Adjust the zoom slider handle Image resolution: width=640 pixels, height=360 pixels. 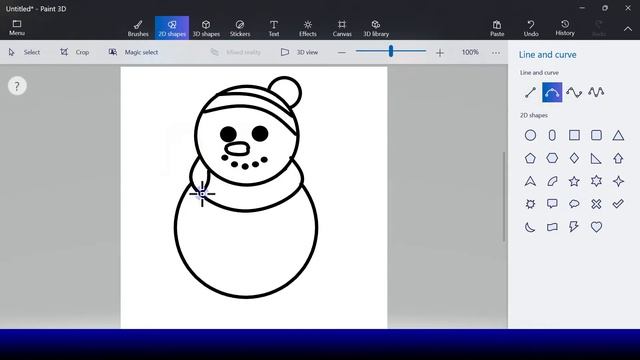point(391,51)
